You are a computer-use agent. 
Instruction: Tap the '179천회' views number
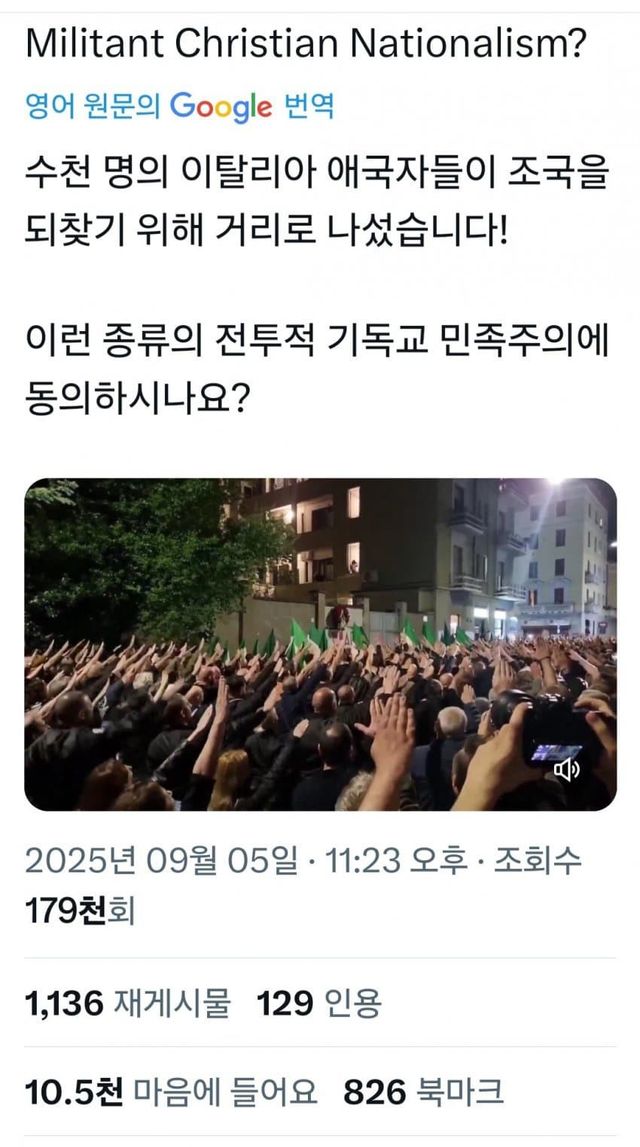80,911
